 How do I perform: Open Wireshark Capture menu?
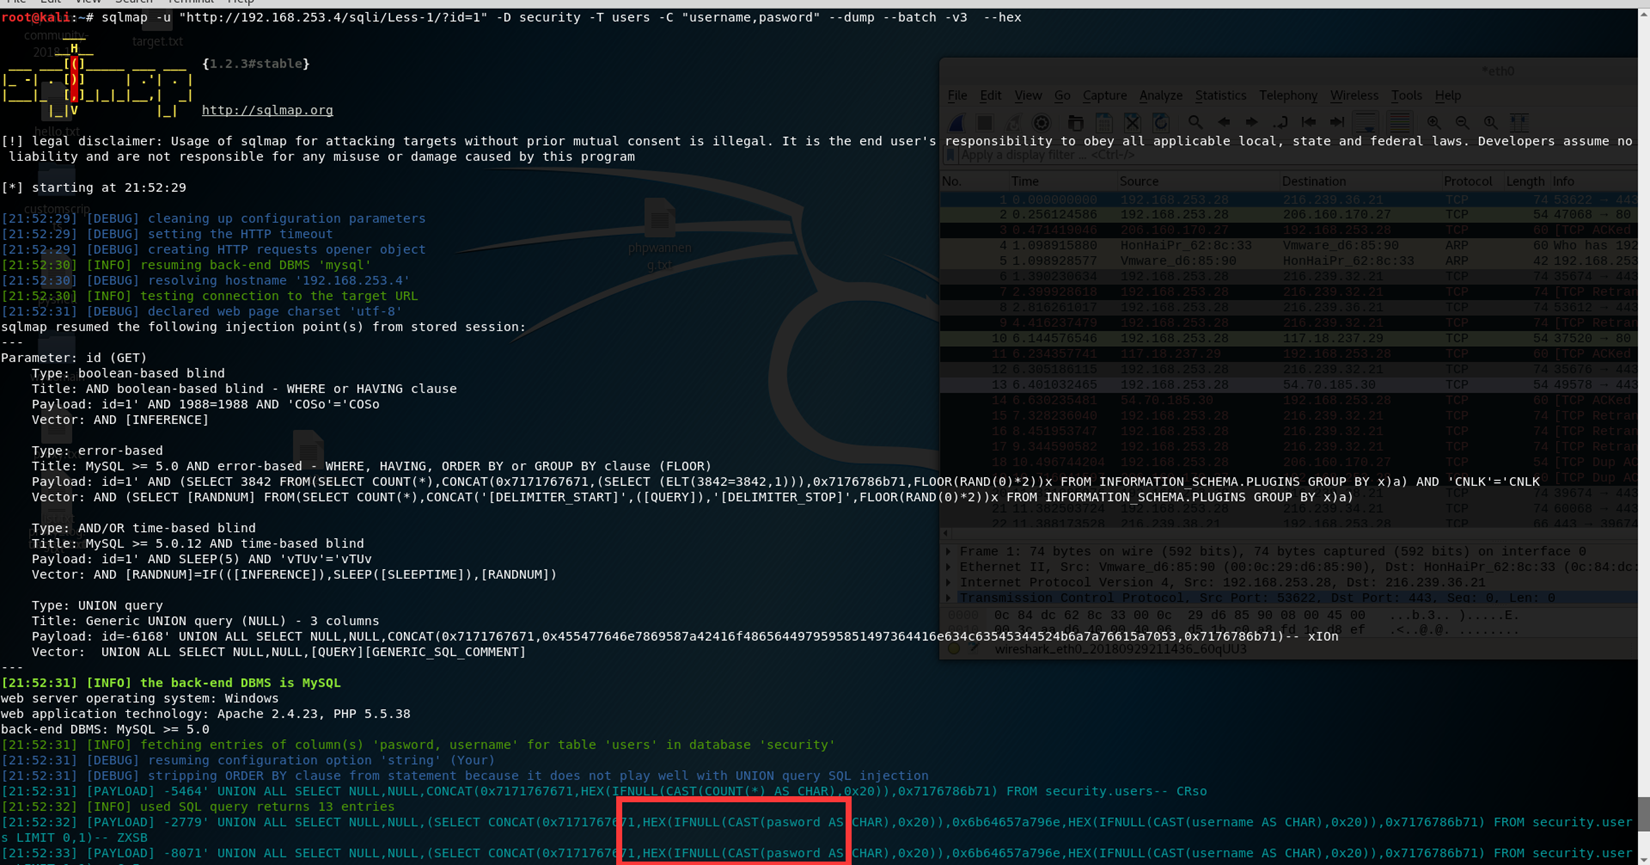[1105, 96]
